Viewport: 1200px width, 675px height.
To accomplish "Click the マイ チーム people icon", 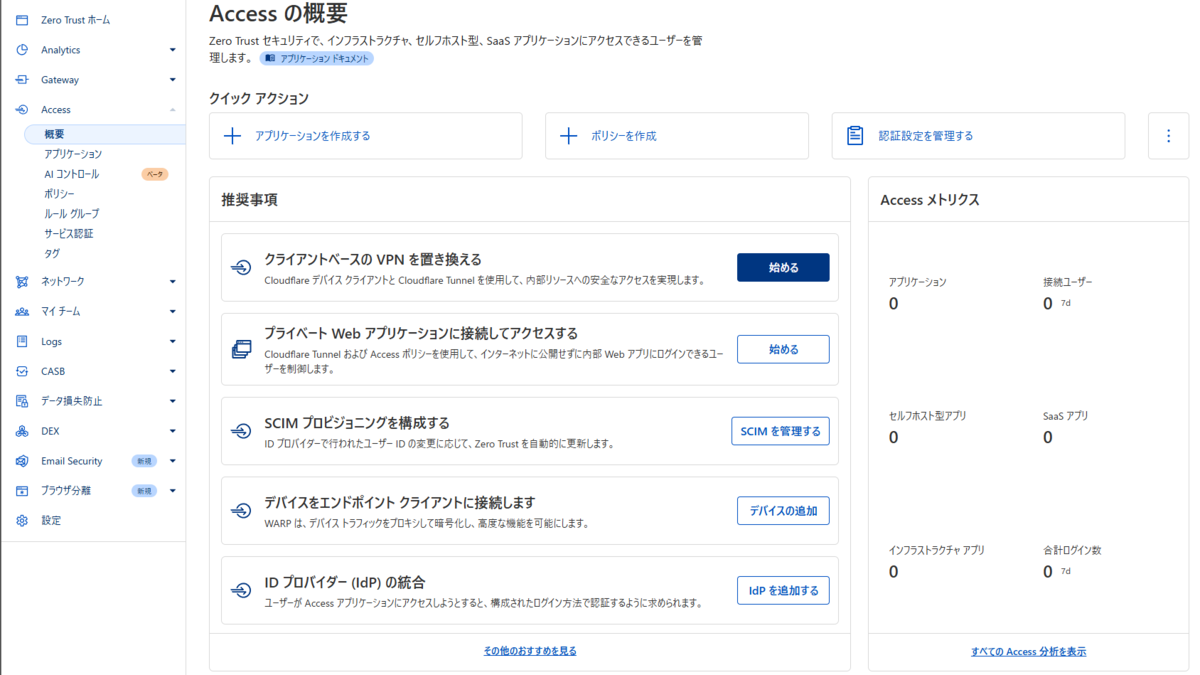I will [x=22, y=312].
